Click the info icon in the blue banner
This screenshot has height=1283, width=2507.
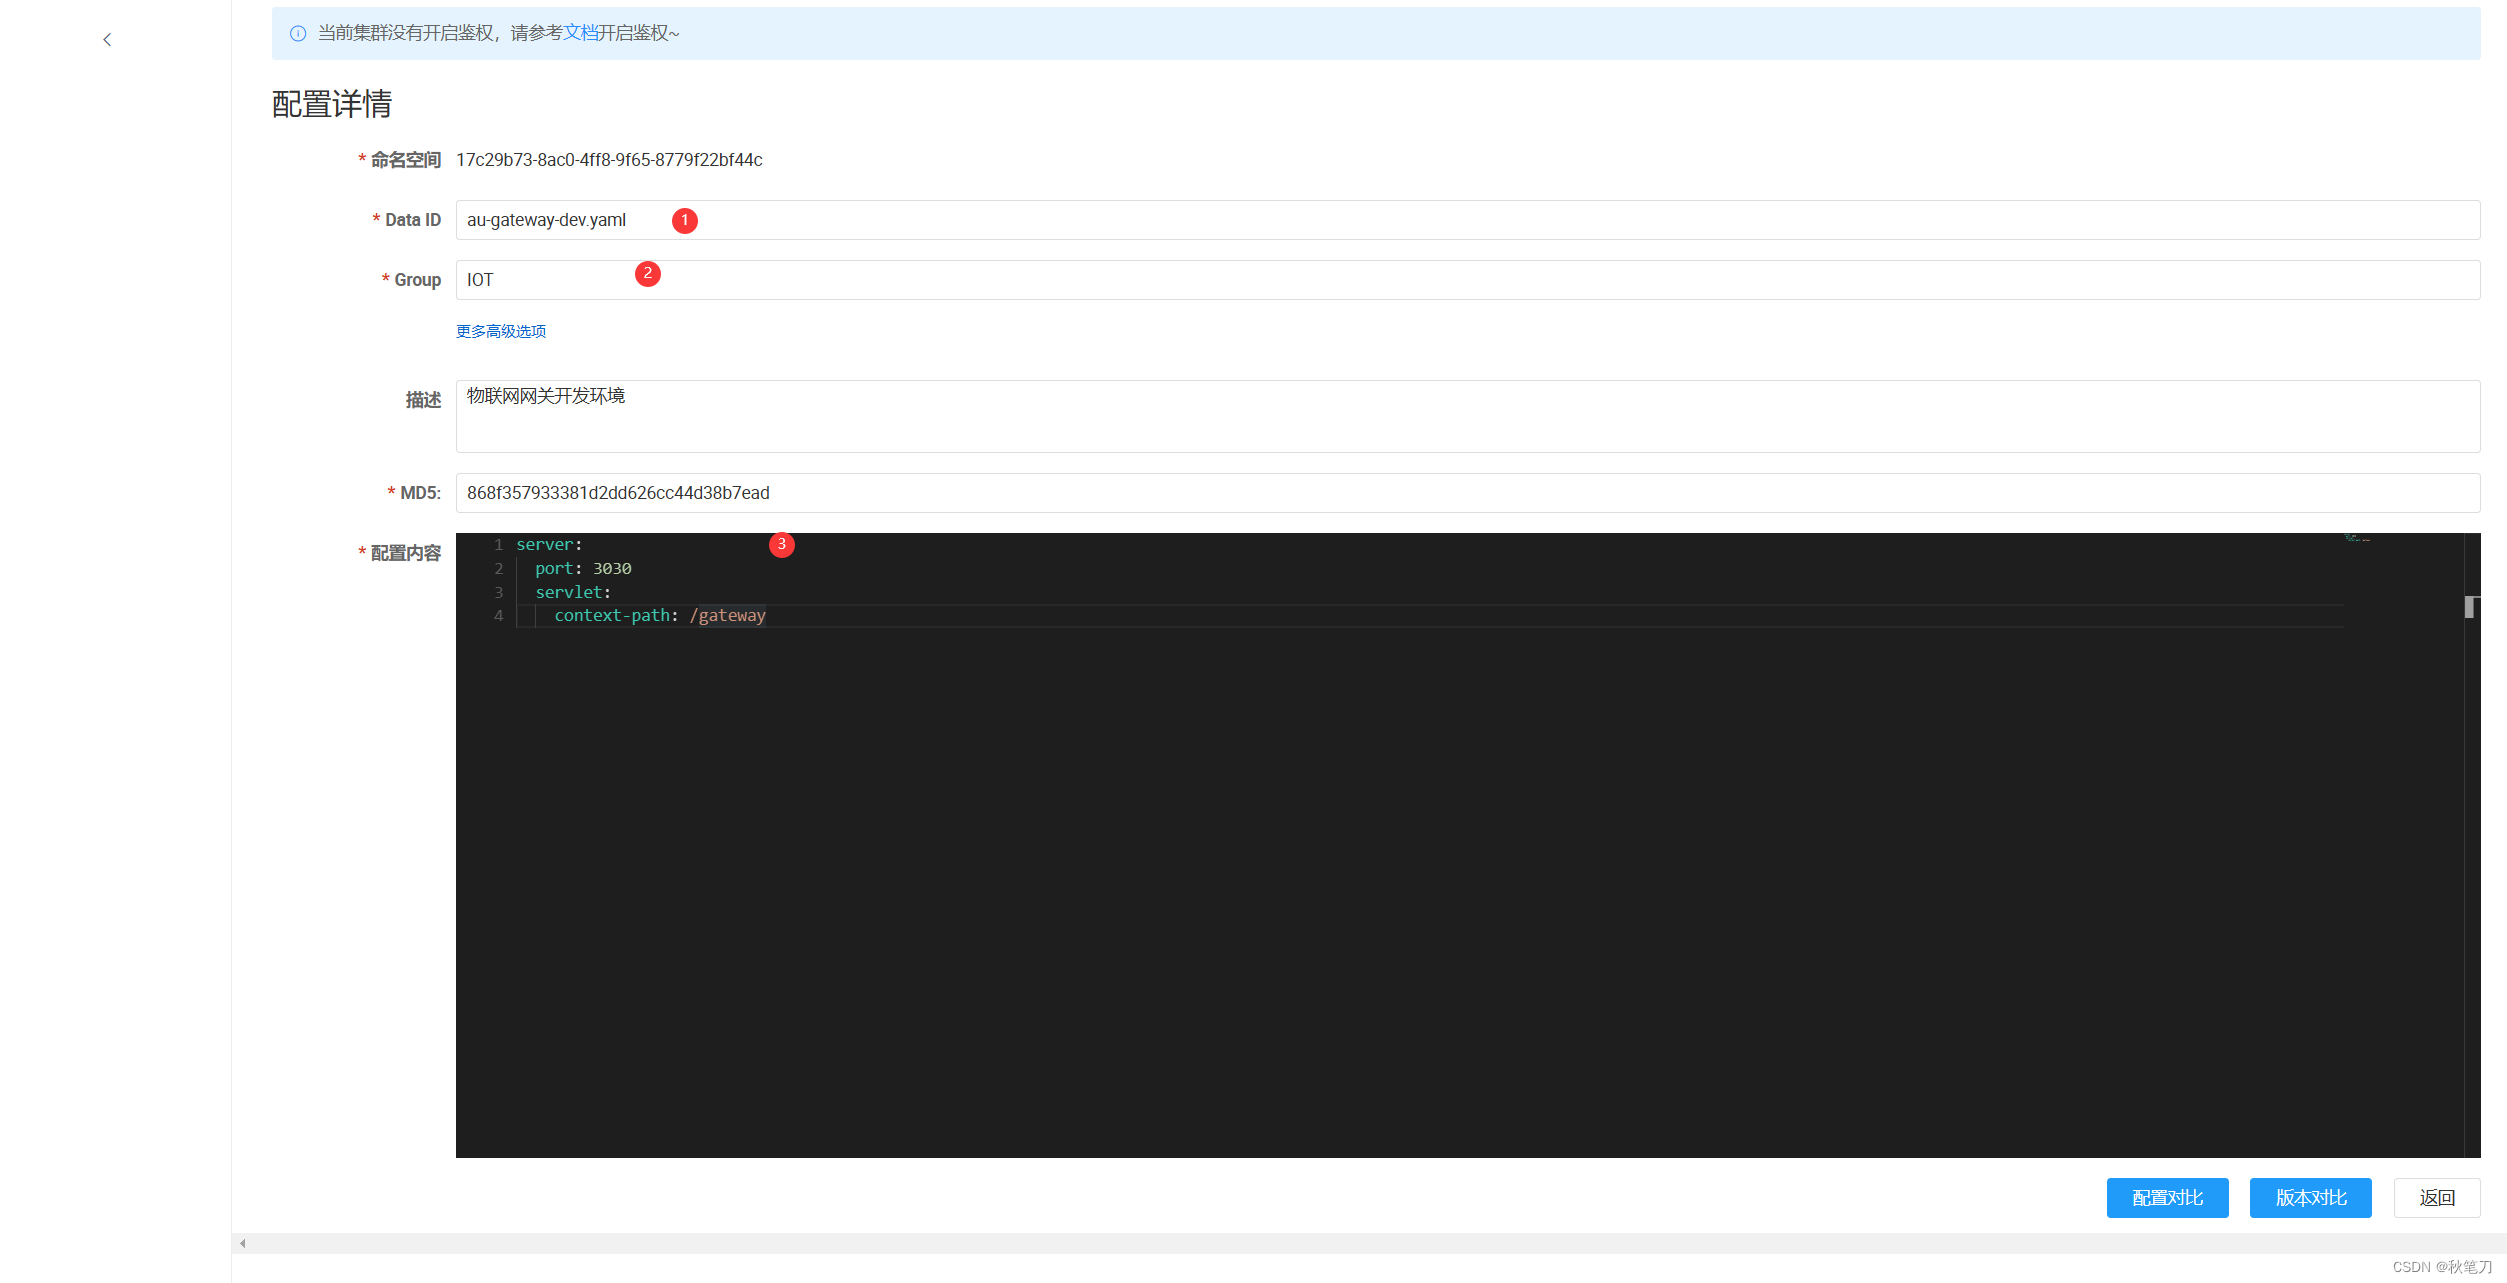[x=298, y=34]
